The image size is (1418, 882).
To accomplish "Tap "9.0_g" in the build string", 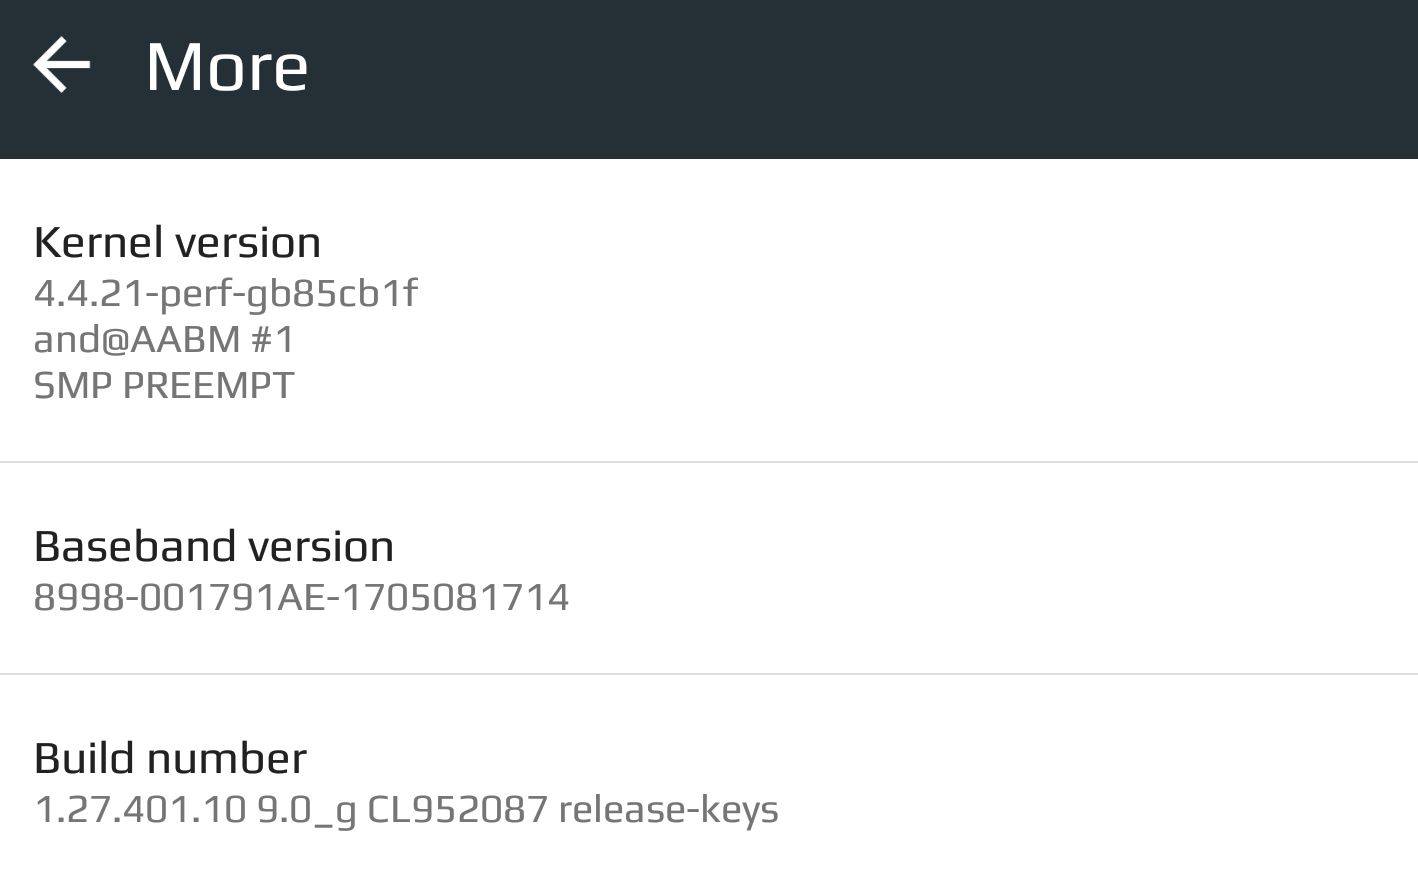I will pos(306,809).
